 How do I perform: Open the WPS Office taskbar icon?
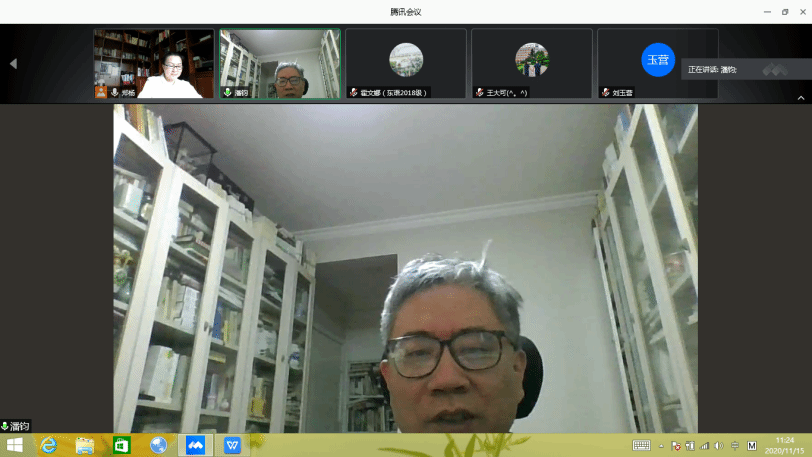[233, 446]
